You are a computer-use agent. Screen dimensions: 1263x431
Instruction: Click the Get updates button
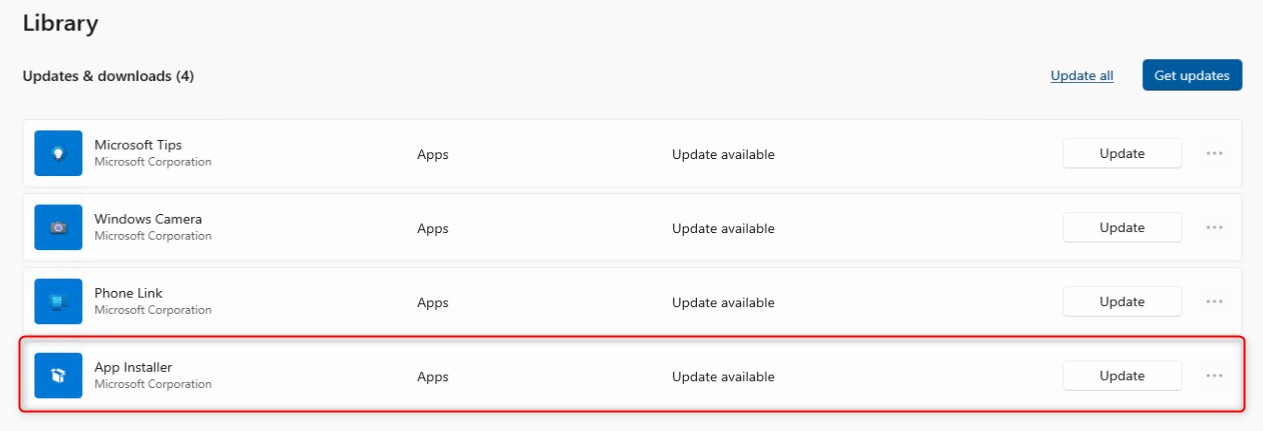[1192, 75]
